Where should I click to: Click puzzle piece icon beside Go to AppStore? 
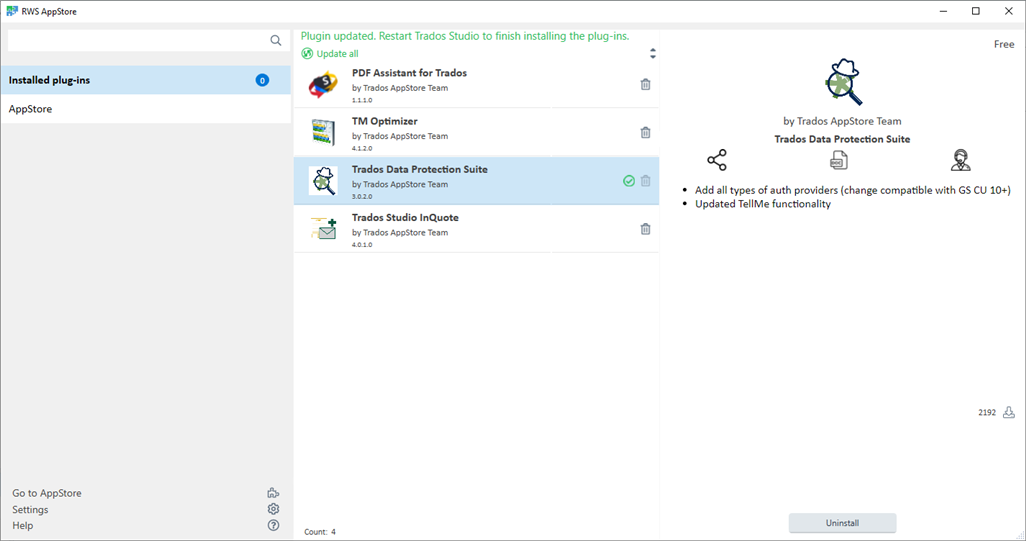pyautogui.click(x=274, y=493)
